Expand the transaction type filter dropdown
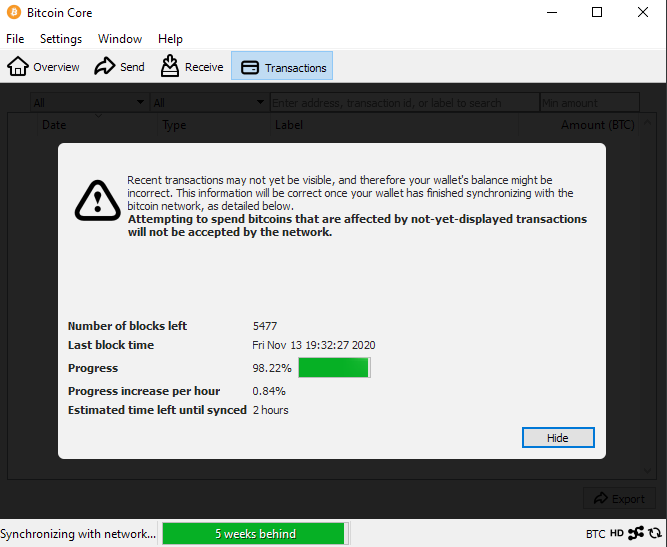Screen dimensions: 667x547 (x=210, y=103)
